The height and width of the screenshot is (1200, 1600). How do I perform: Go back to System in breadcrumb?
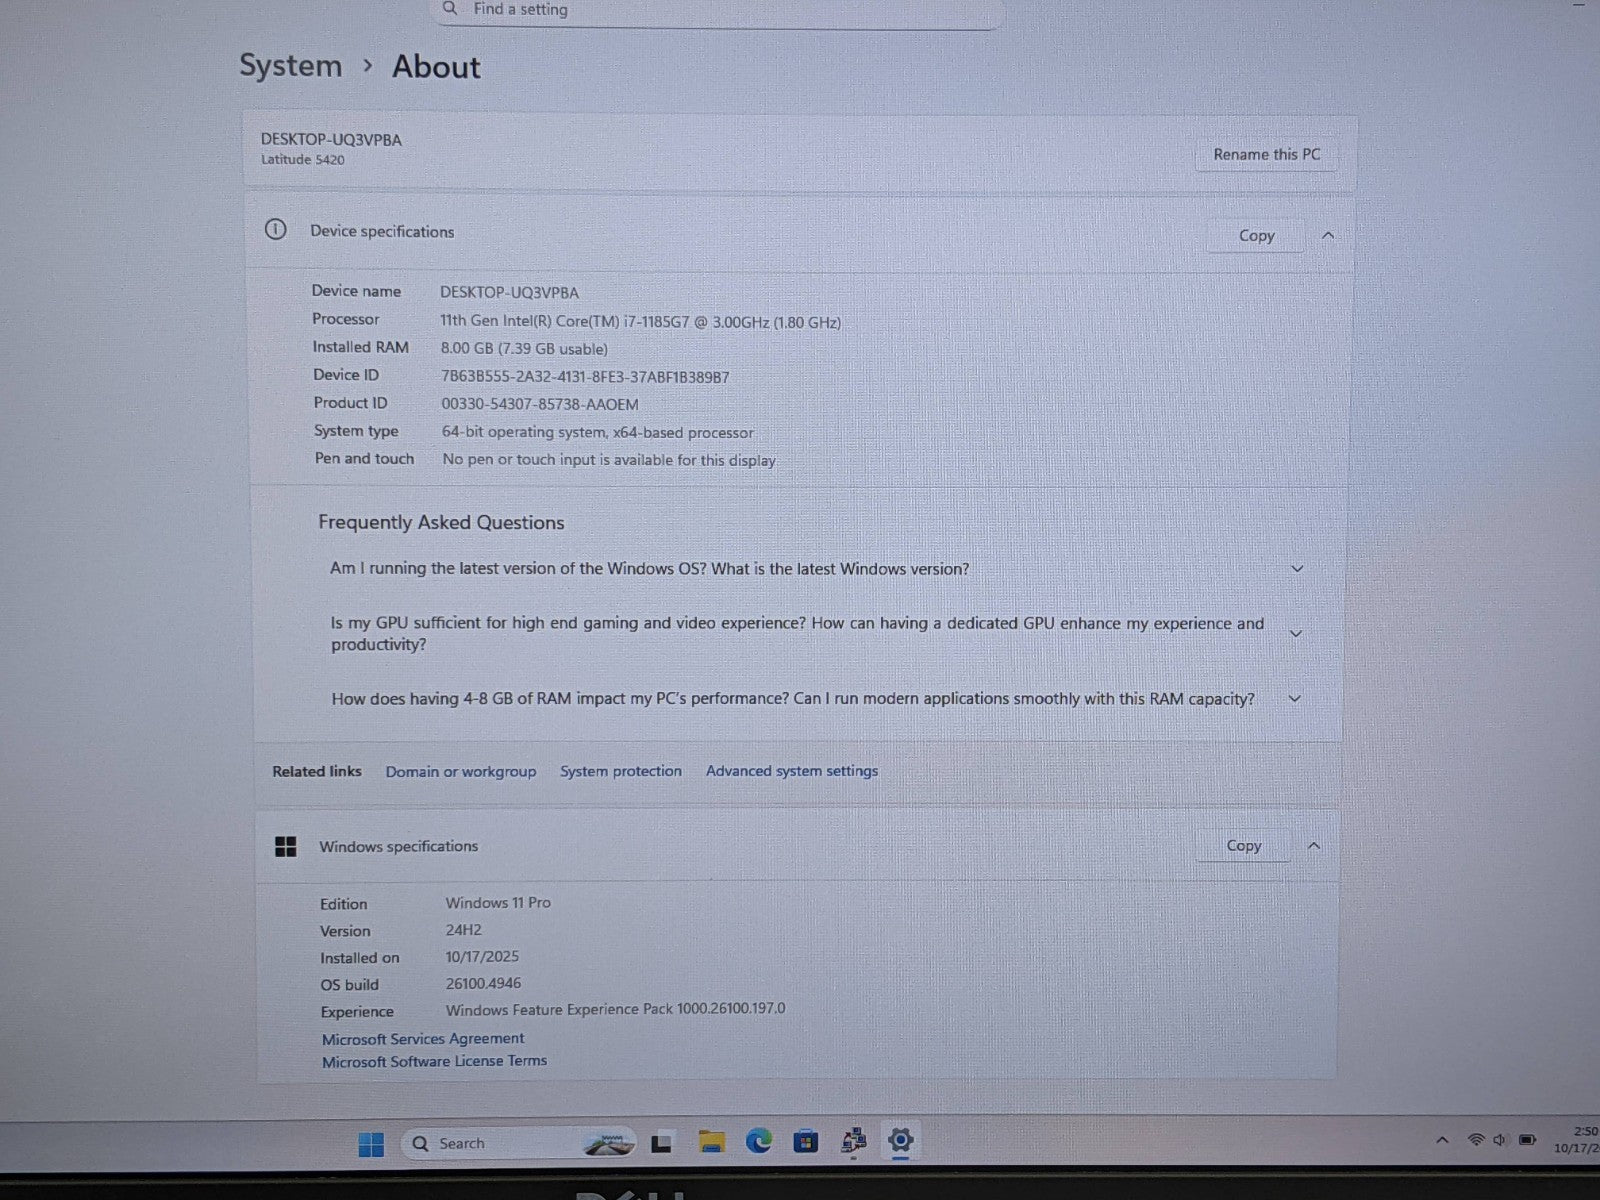coord(290,66)
